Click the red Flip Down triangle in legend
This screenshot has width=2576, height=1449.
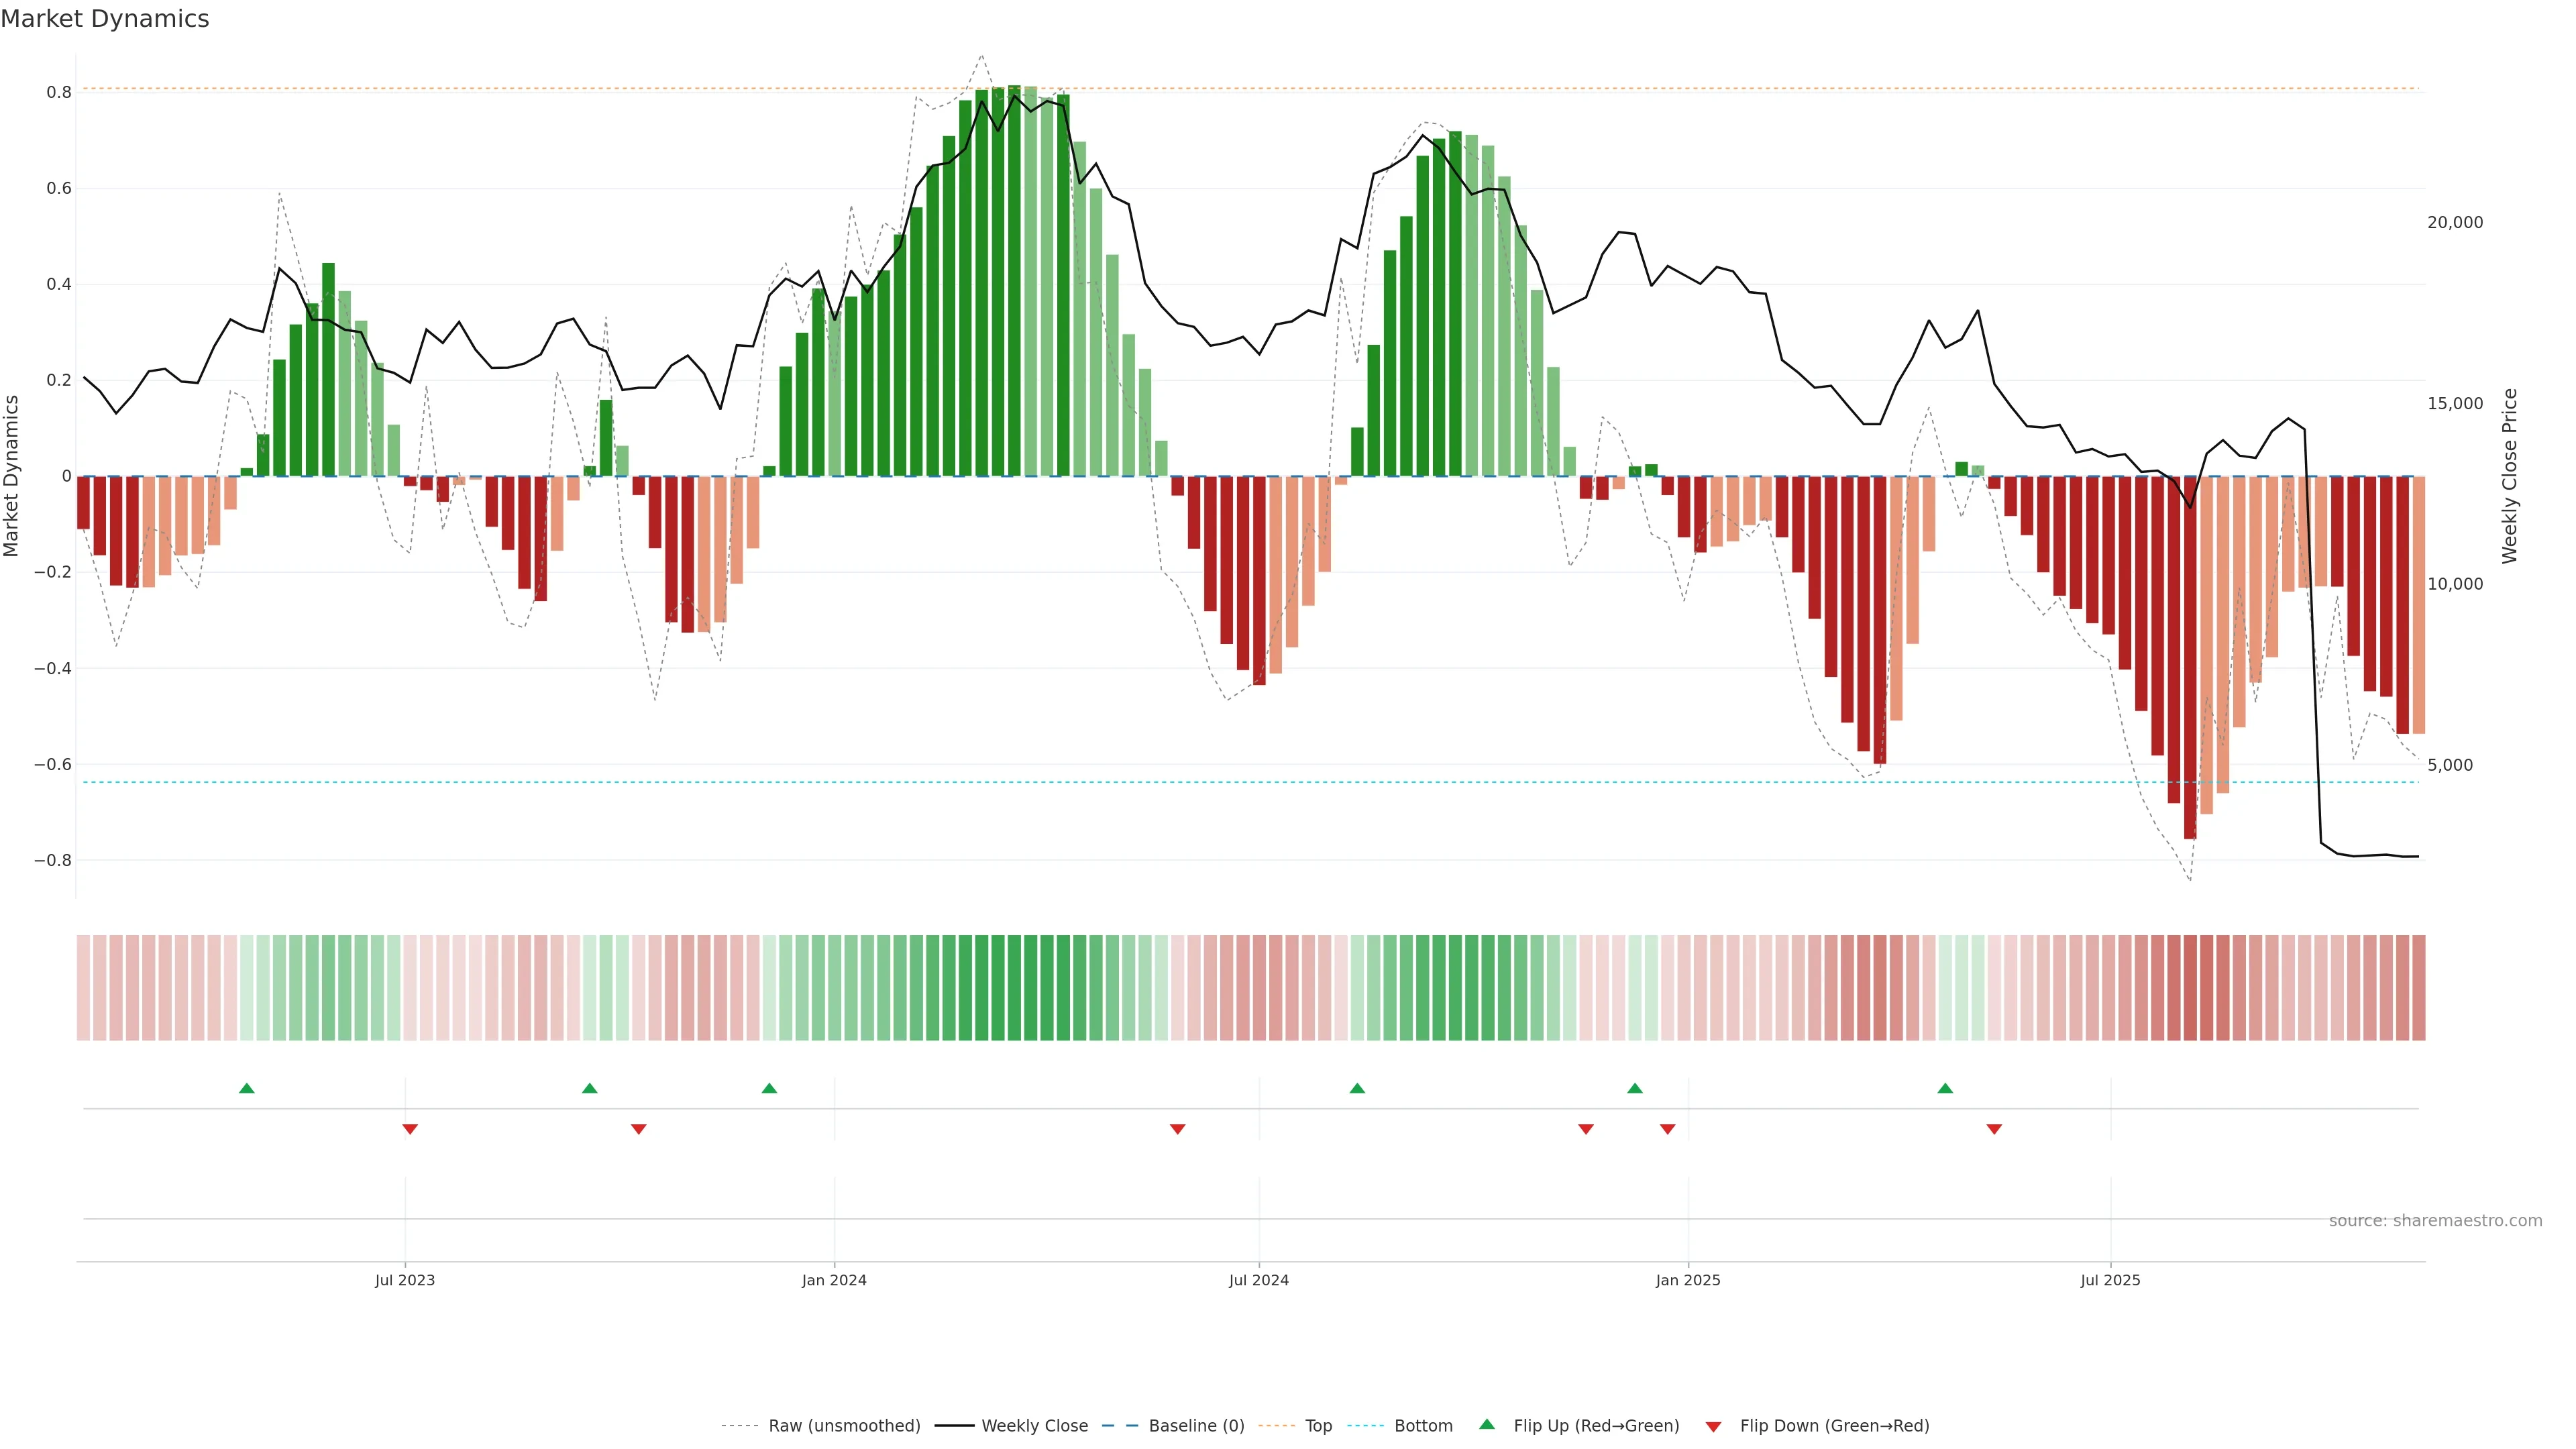[1713, 1426]
